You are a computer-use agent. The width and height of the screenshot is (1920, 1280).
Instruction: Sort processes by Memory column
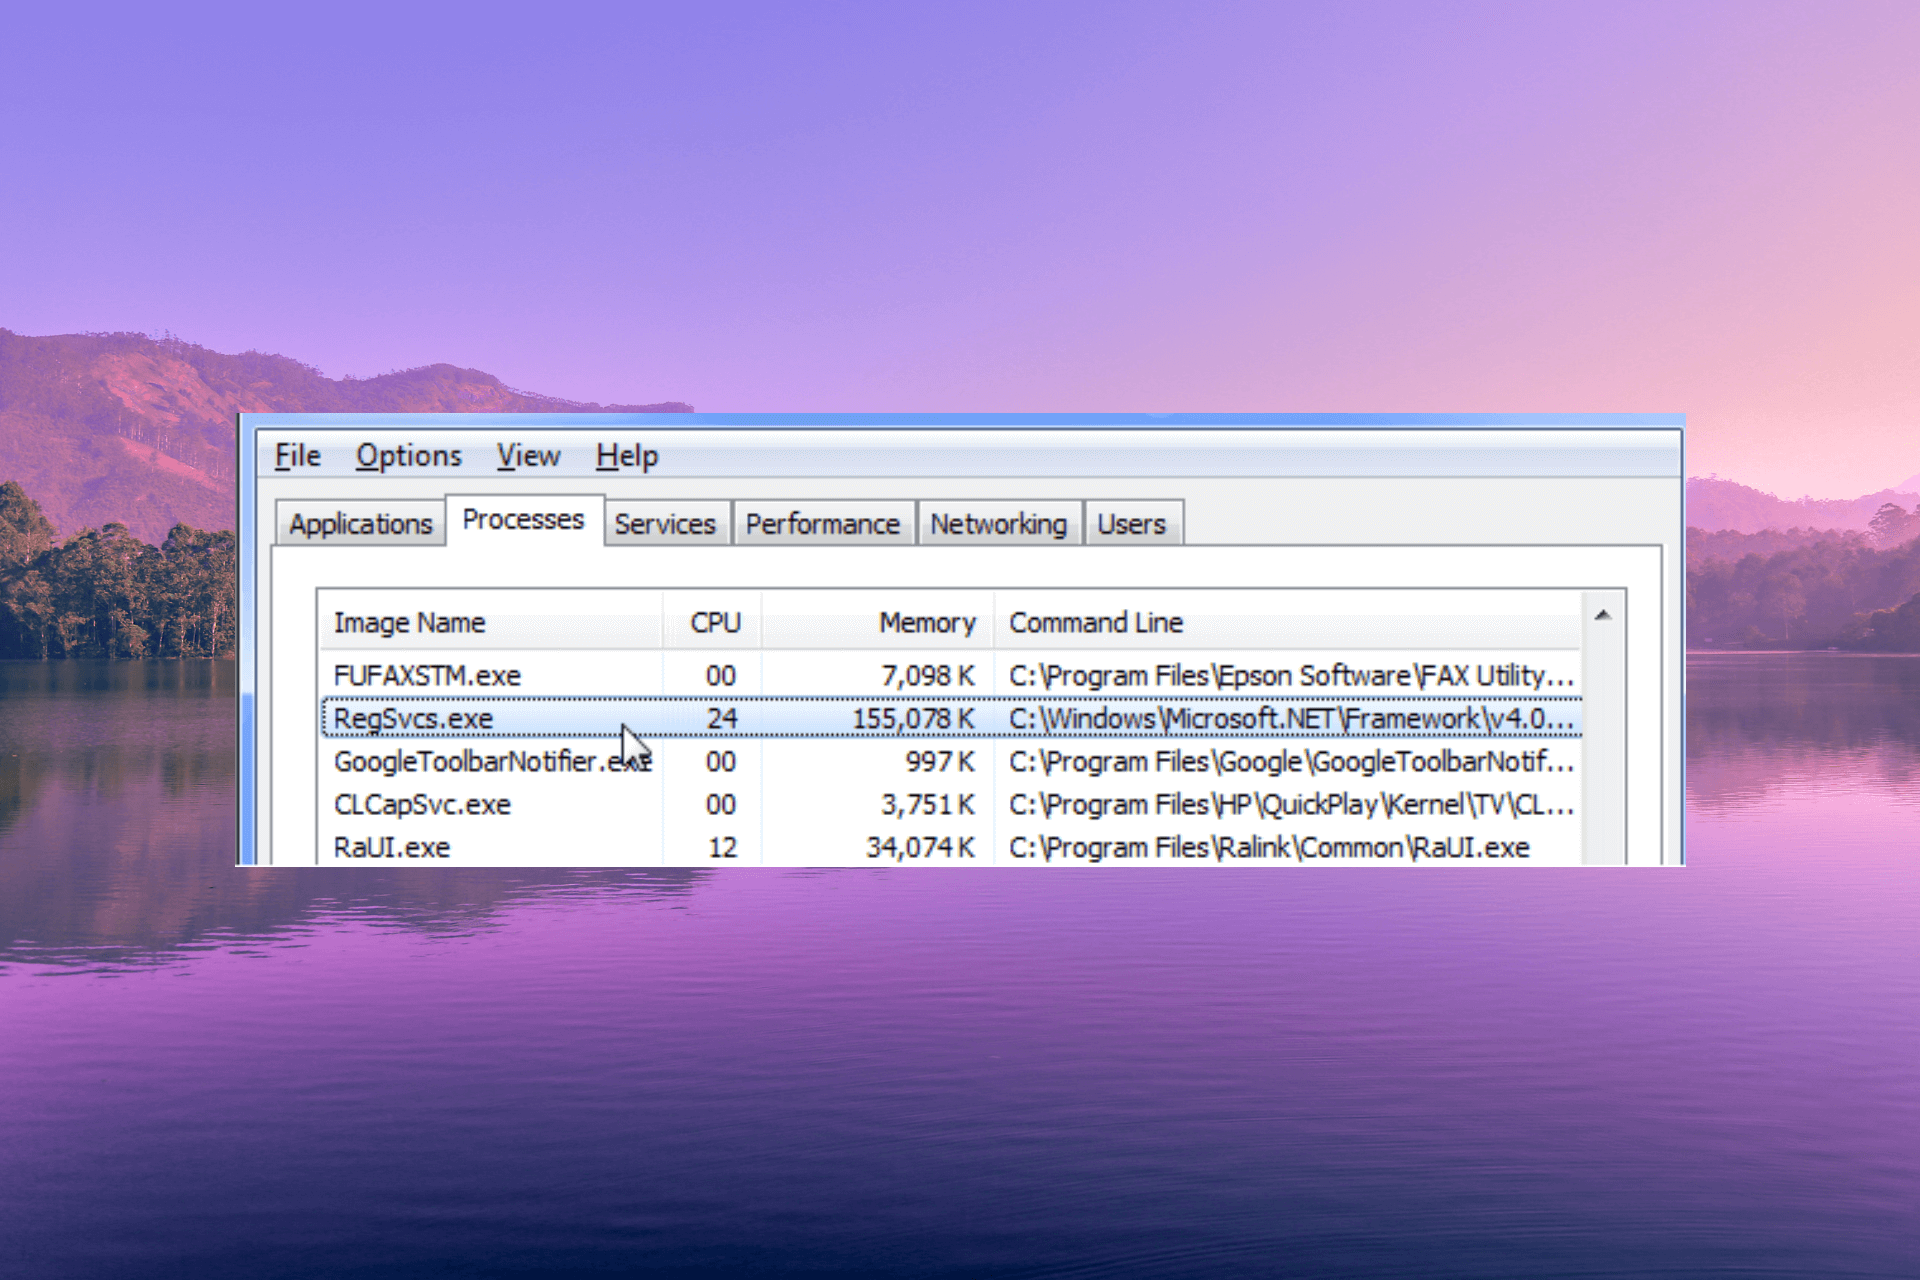coord(926,623)
